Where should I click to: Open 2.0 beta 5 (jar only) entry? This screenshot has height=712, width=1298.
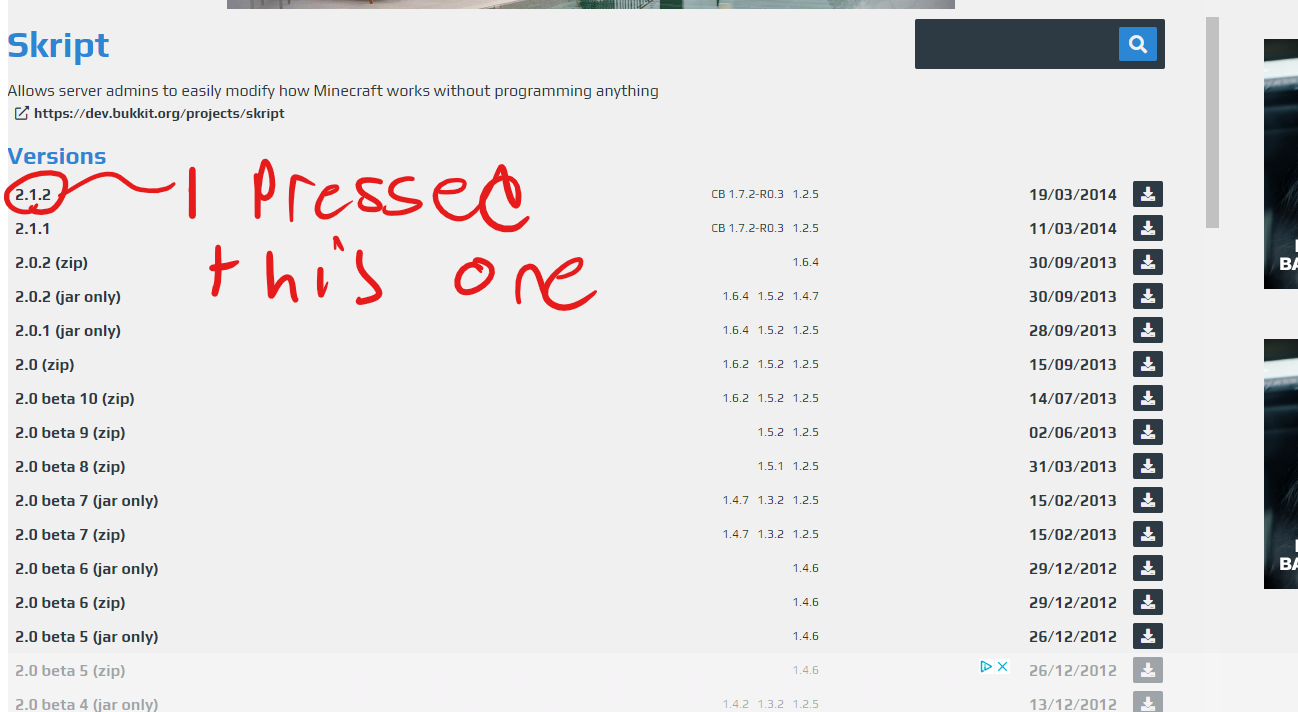tap(87, 636)
